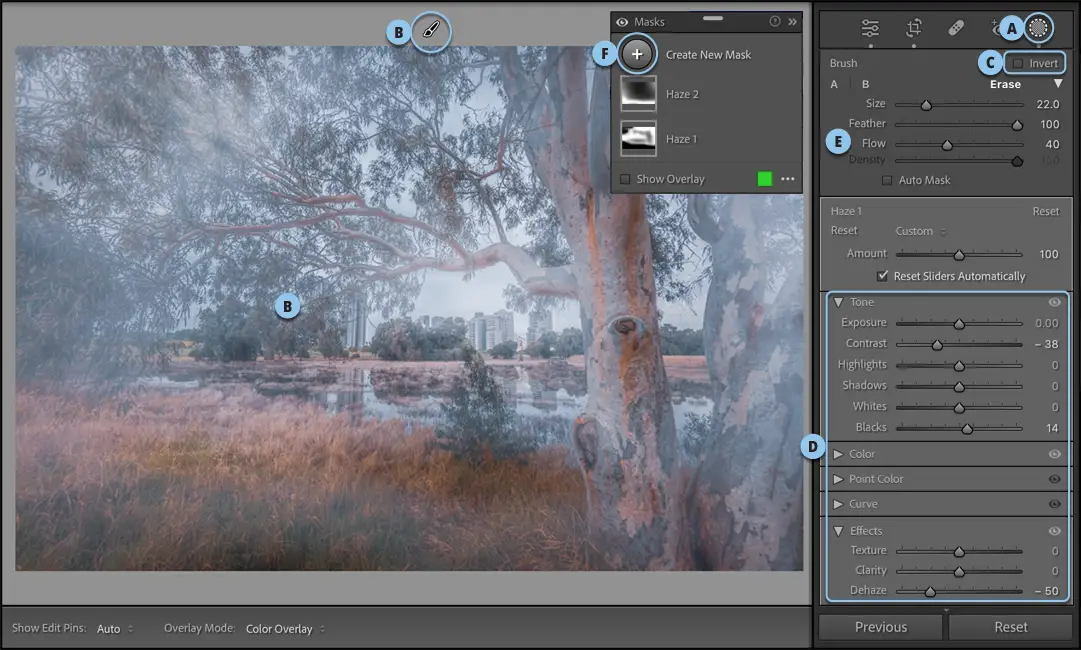Viewport: 1081px width, 650px height.
Task: Click the Feather slider
Action: 959,125
